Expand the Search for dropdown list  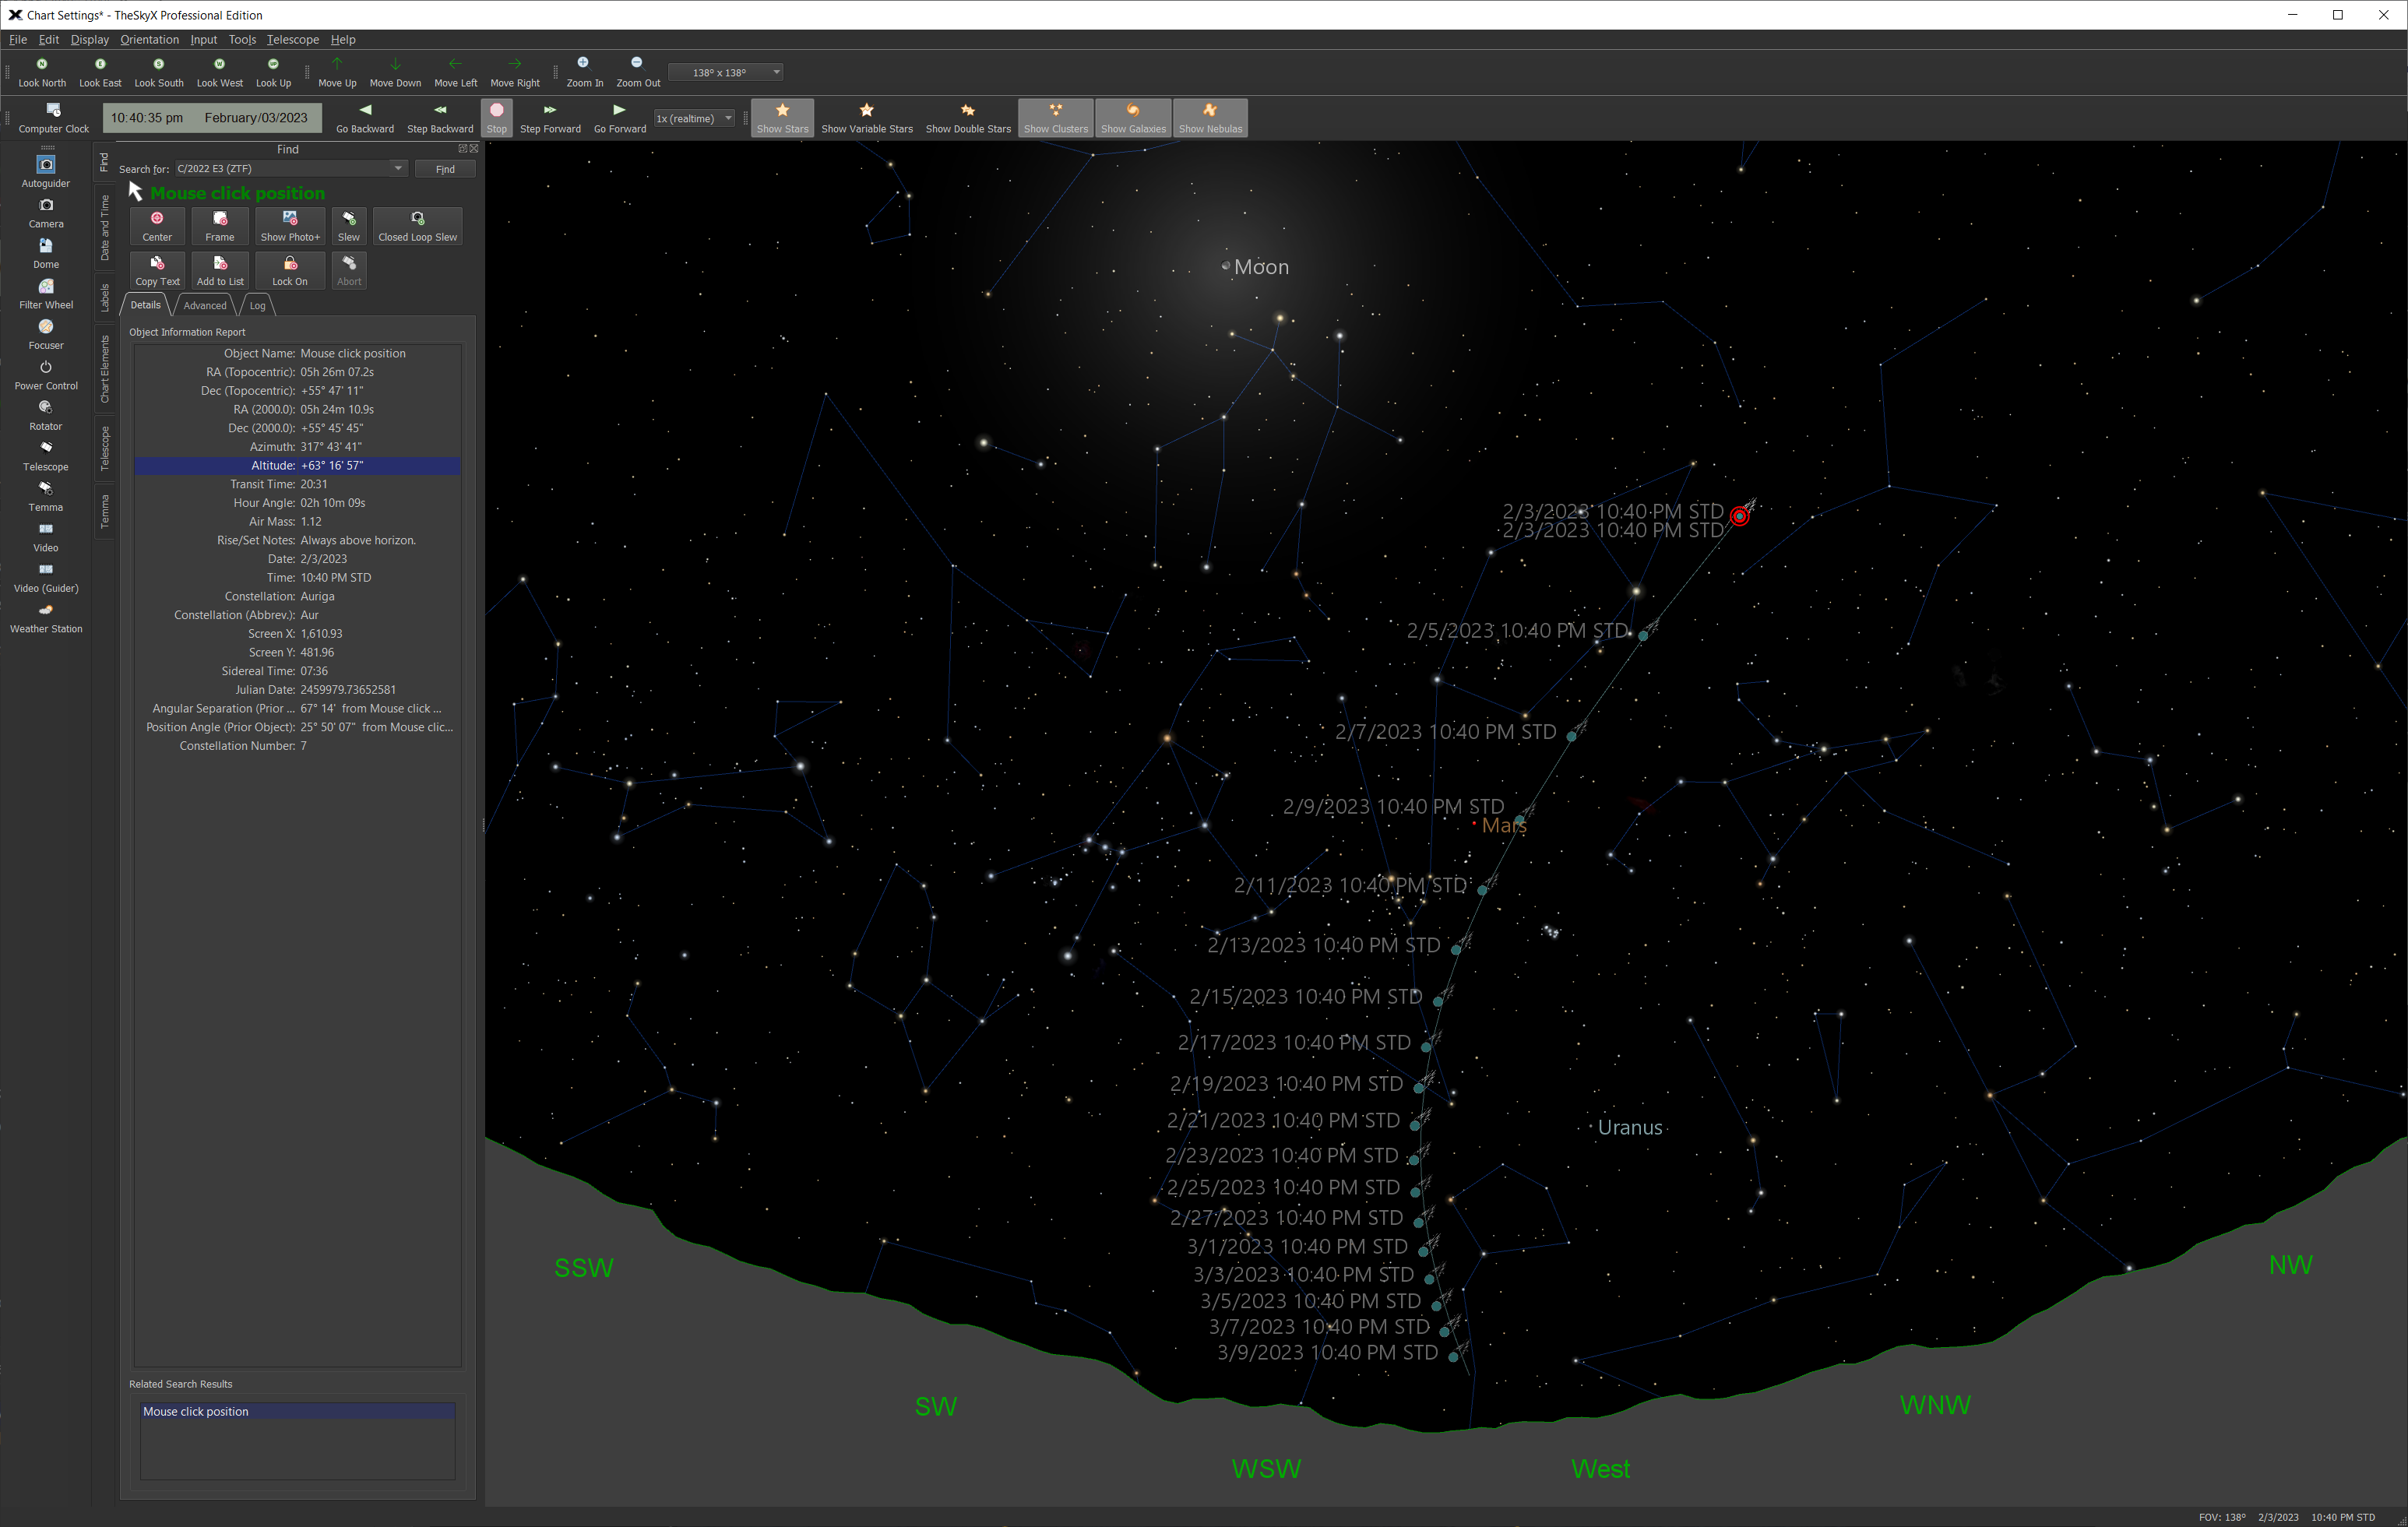coord(398,168)
